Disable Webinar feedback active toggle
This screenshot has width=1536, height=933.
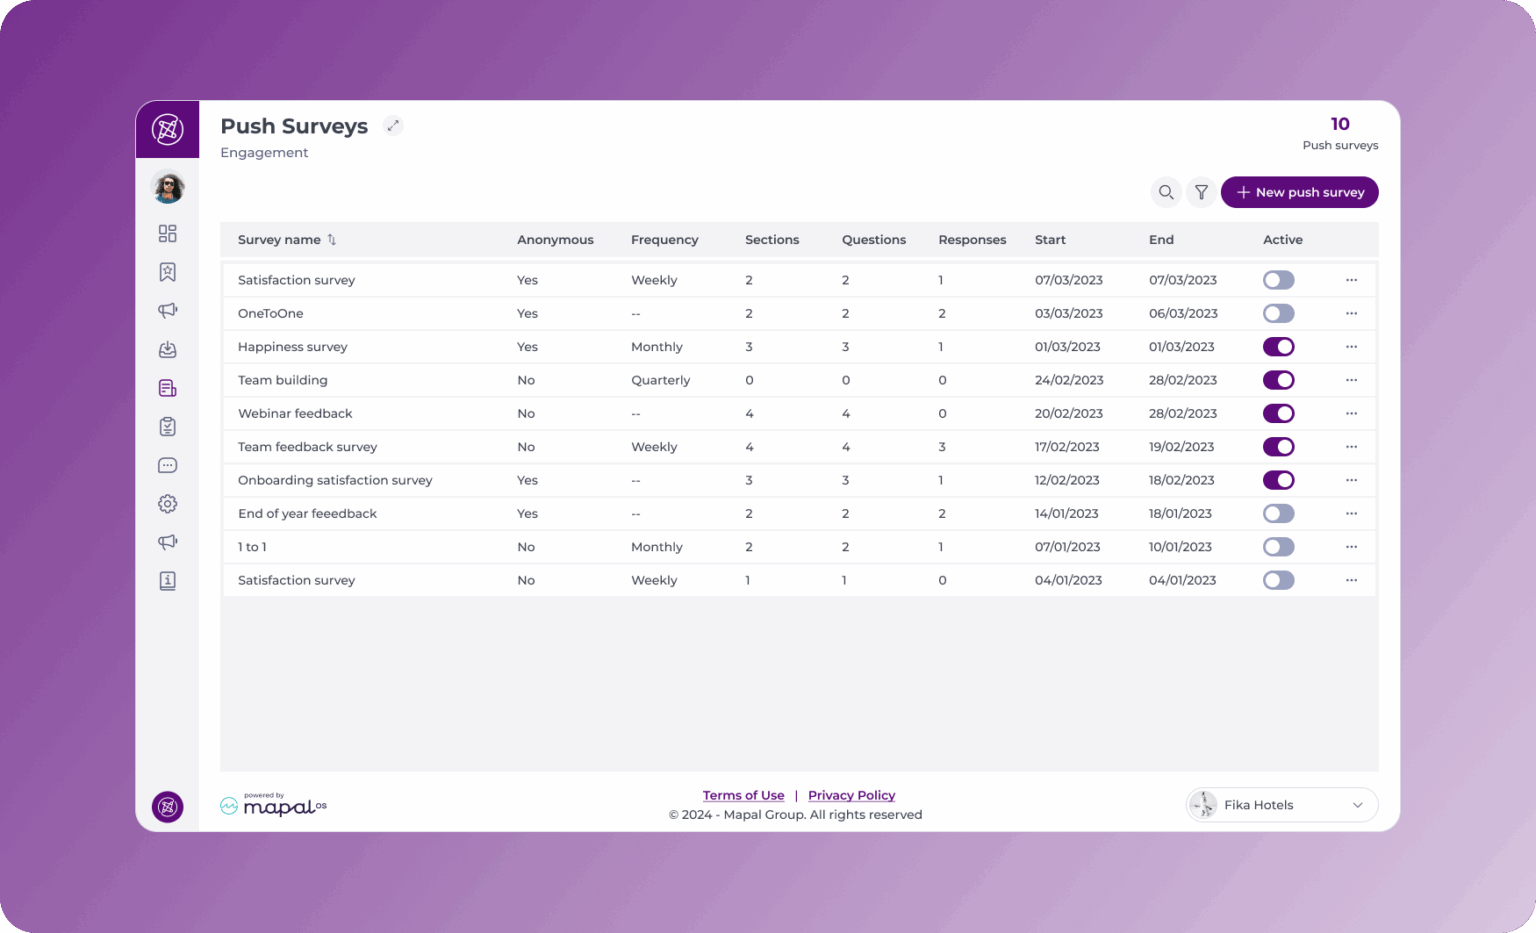(x=1279, y=413)
